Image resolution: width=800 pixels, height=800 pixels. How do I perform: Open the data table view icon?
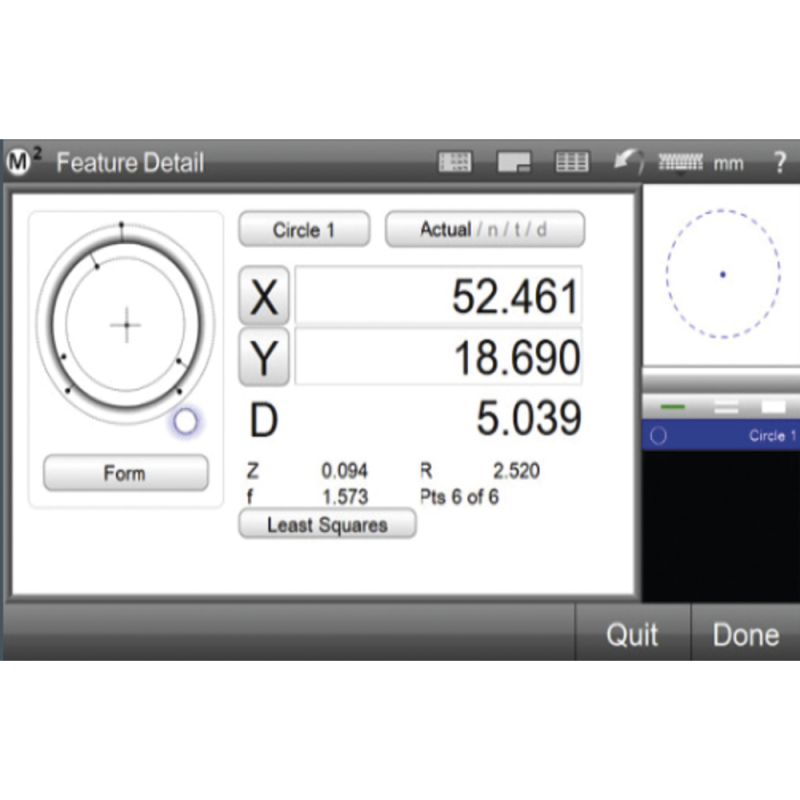[572, 163]
